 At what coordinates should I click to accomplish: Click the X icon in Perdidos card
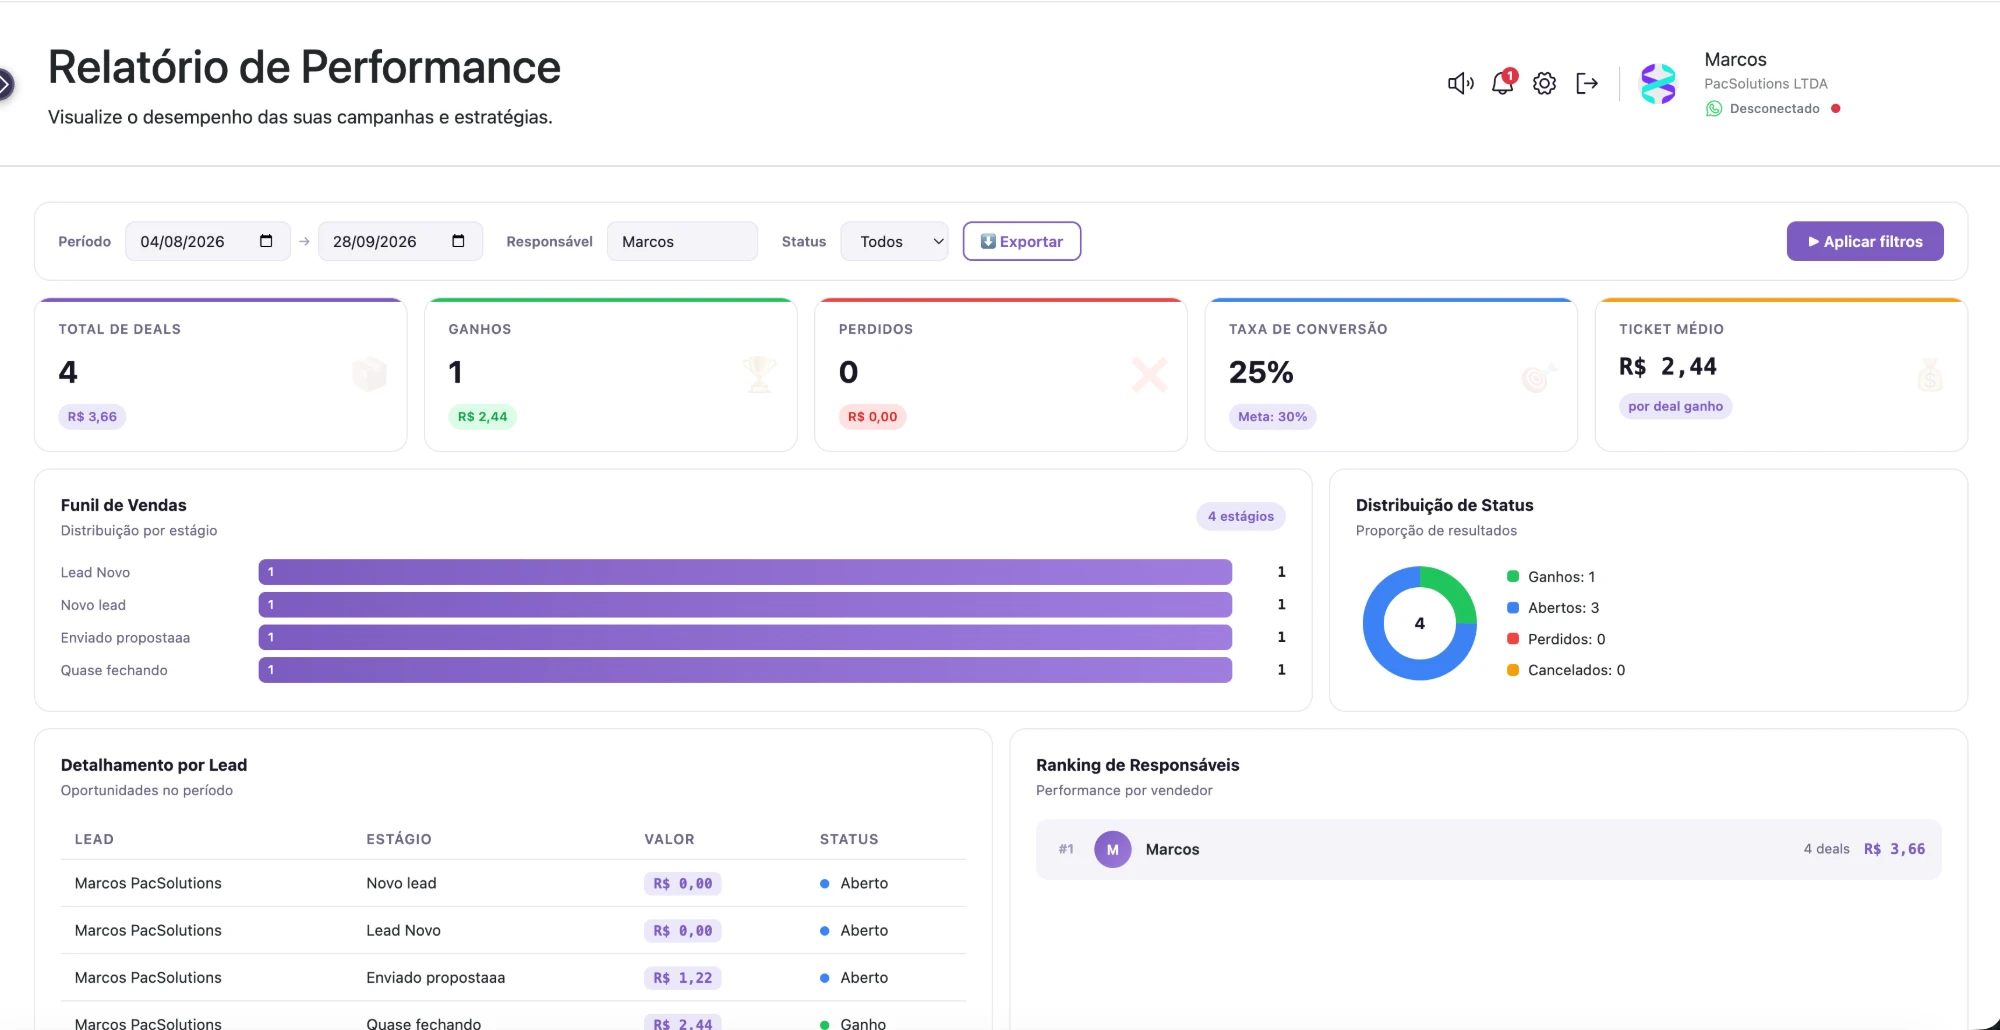pyautogui.click(x=1149, y=374)
